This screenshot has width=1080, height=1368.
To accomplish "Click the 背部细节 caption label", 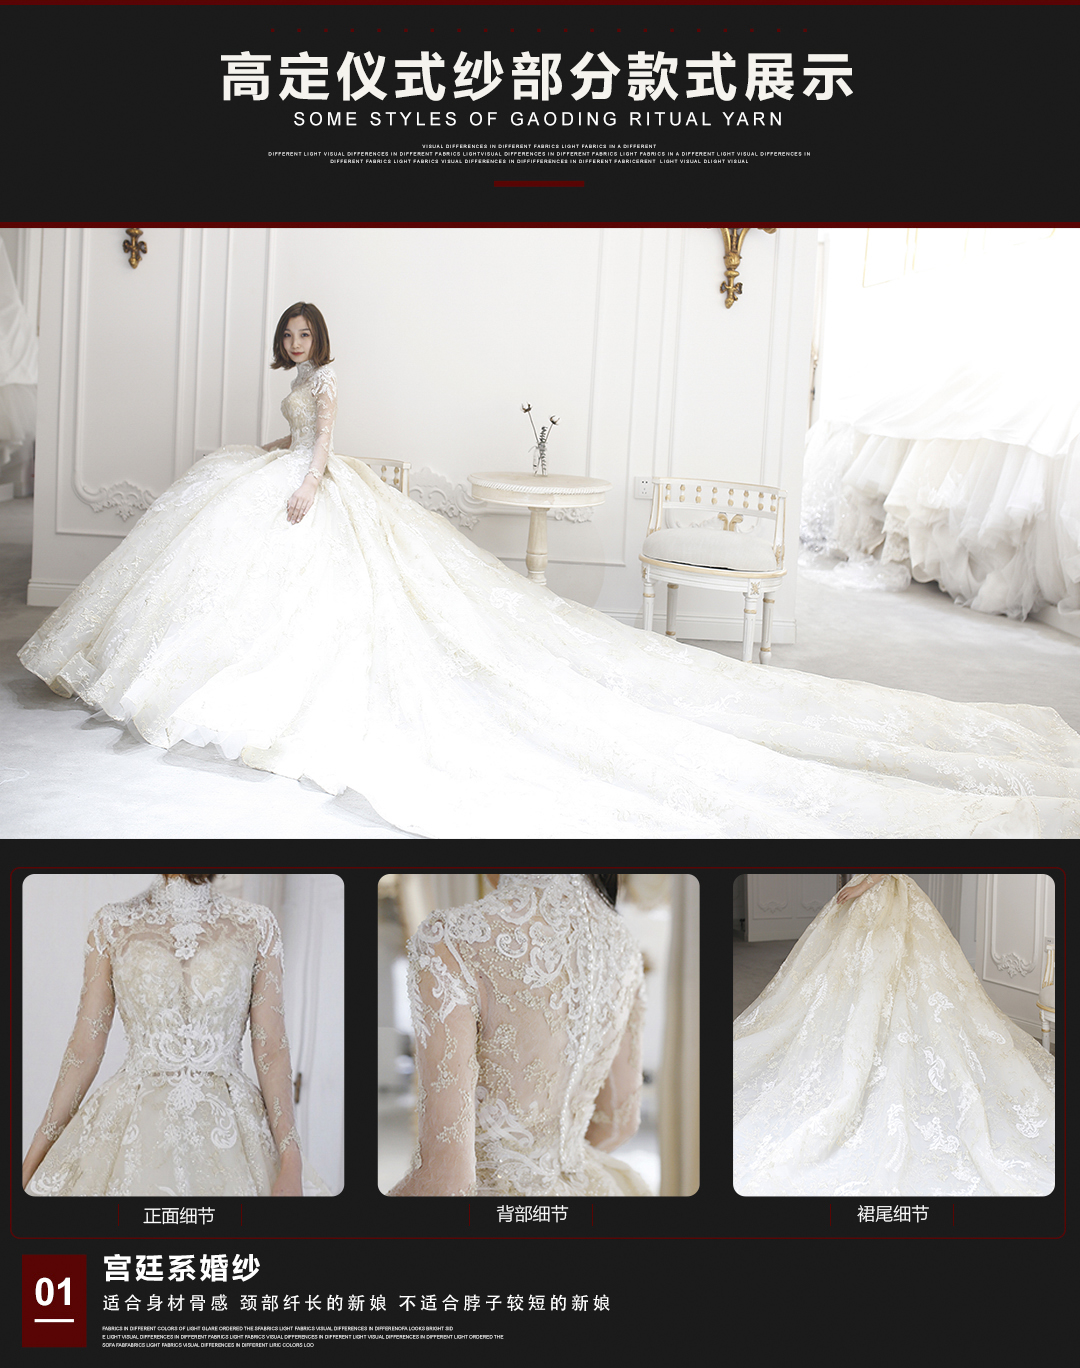I will tap(532, 1214).
